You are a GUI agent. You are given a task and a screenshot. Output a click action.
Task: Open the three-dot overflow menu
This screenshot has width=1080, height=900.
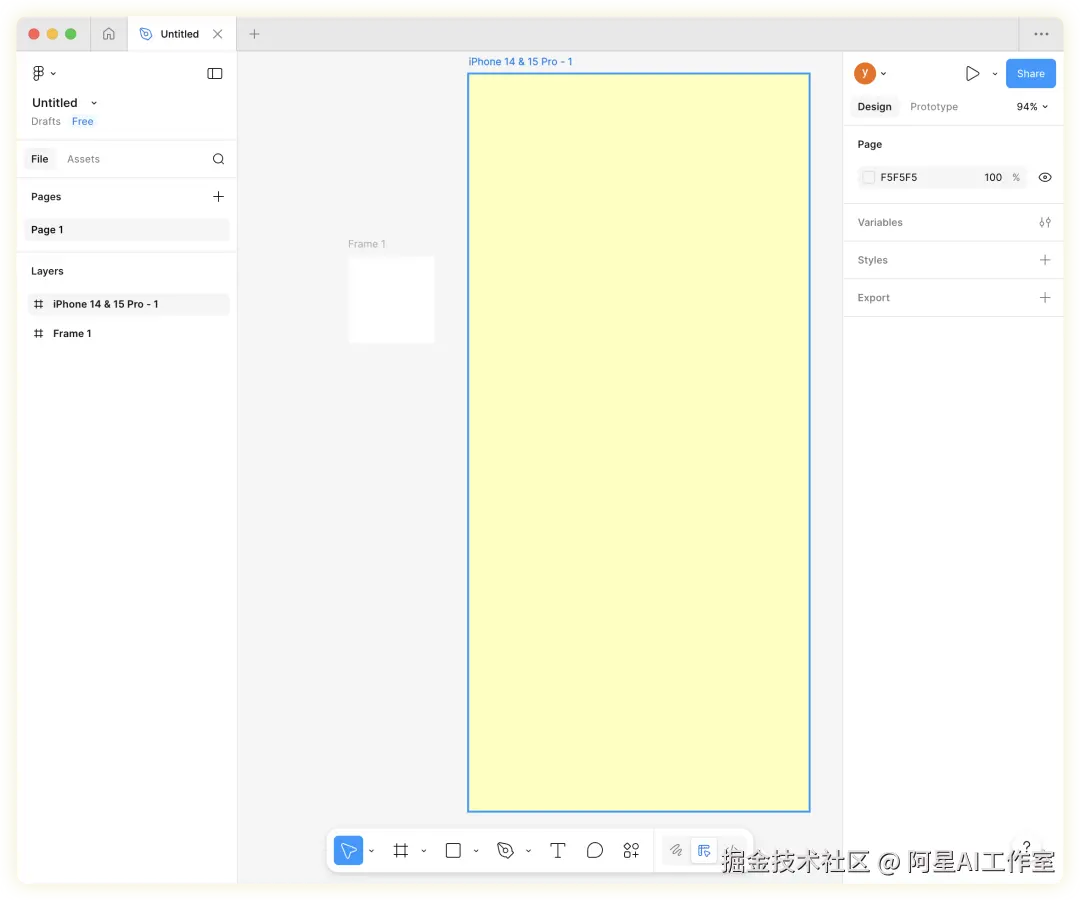[x=1041, y=34]
